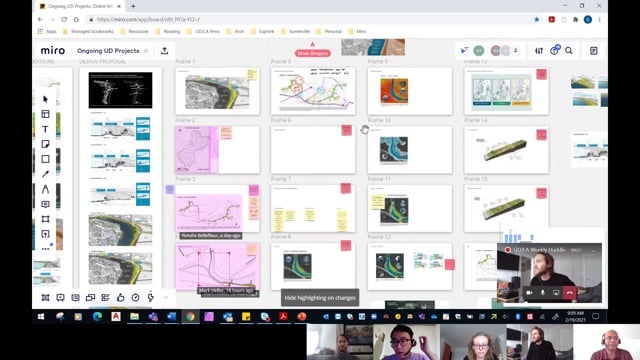Image resolution: width=640 pixels, height=360 pixels.
Task: Open the Chrome home page button
Action: coord(76,19)
